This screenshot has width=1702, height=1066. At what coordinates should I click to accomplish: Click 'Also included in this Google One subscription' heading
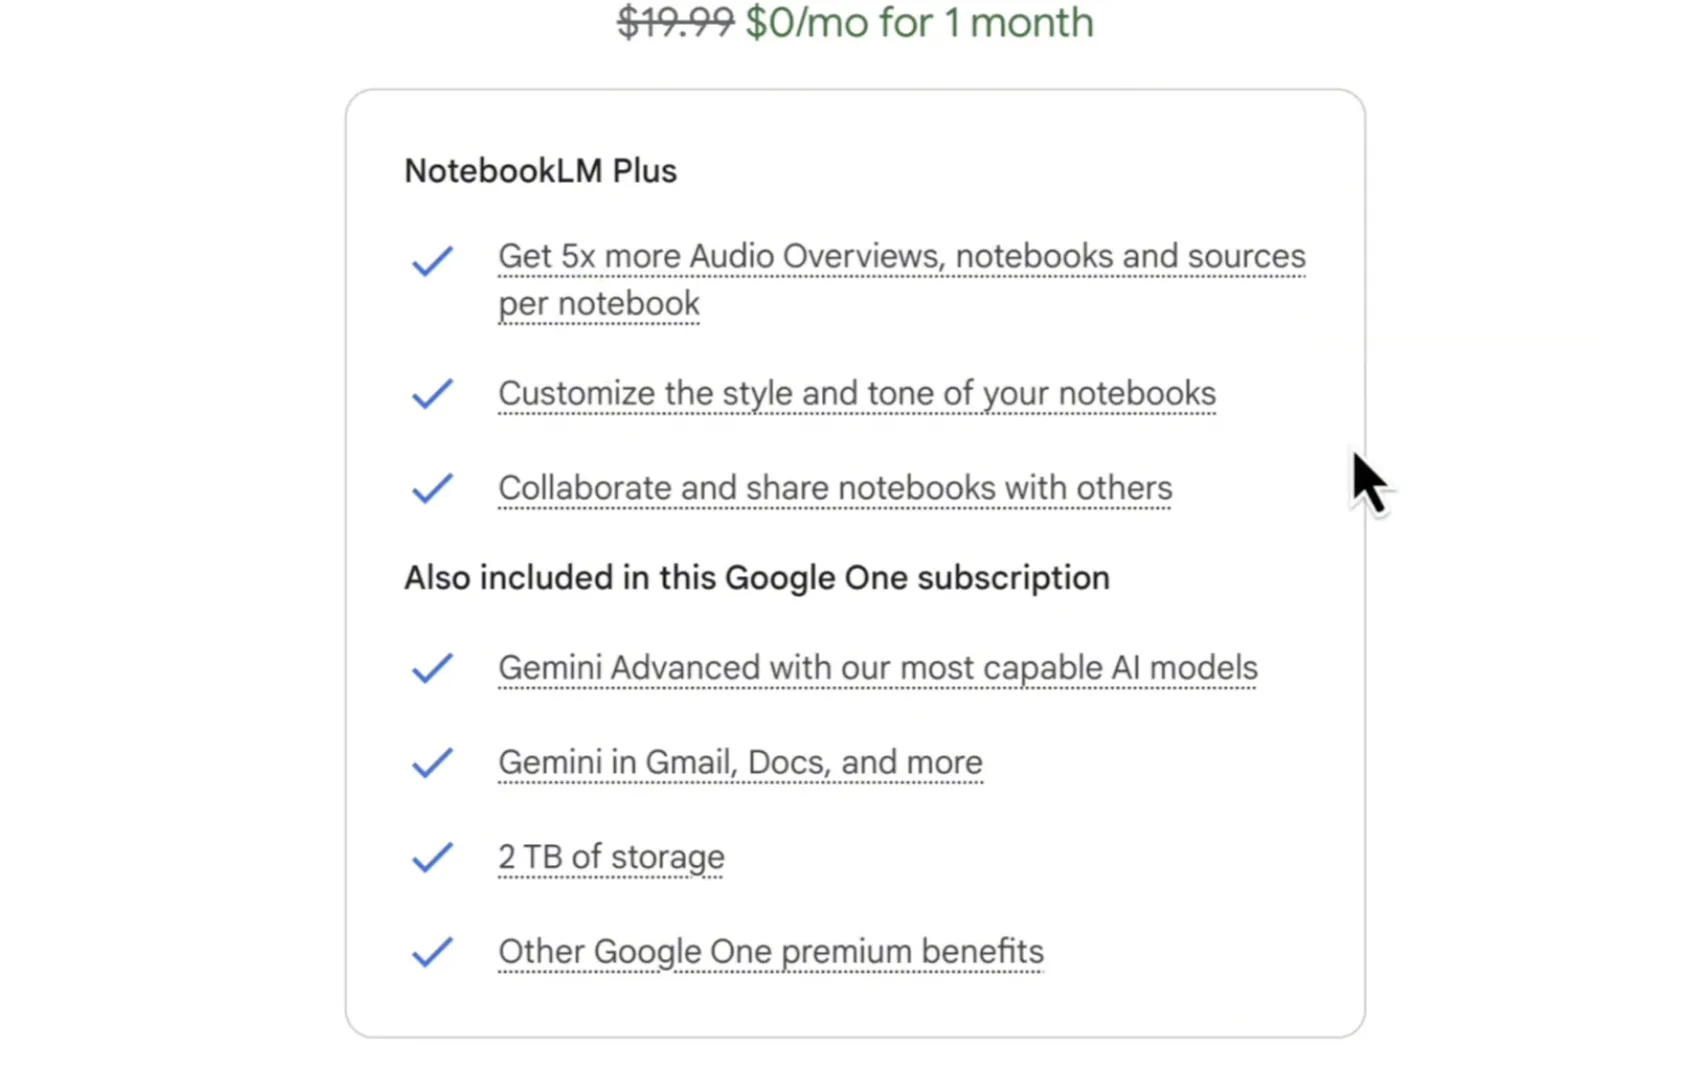757,578
